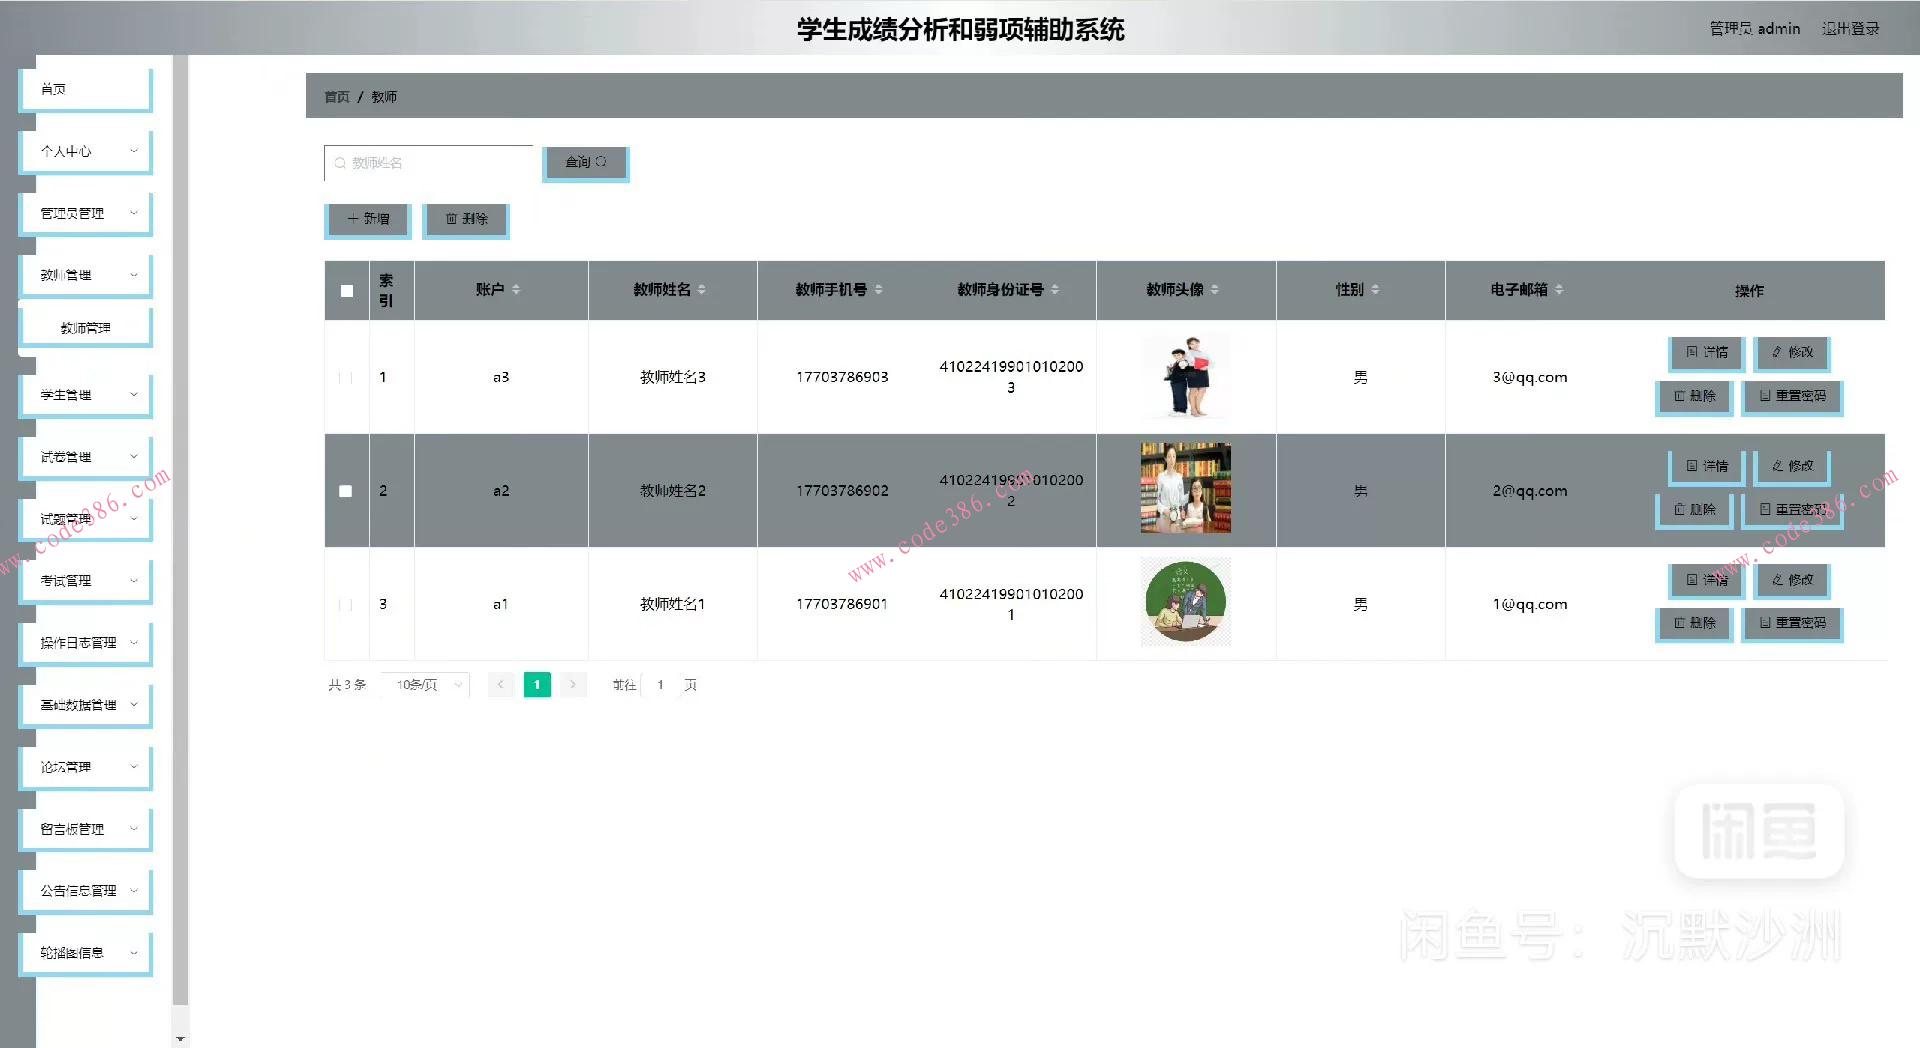Sort the 电子邮箱 column by its arrows

pos(1559,290)
